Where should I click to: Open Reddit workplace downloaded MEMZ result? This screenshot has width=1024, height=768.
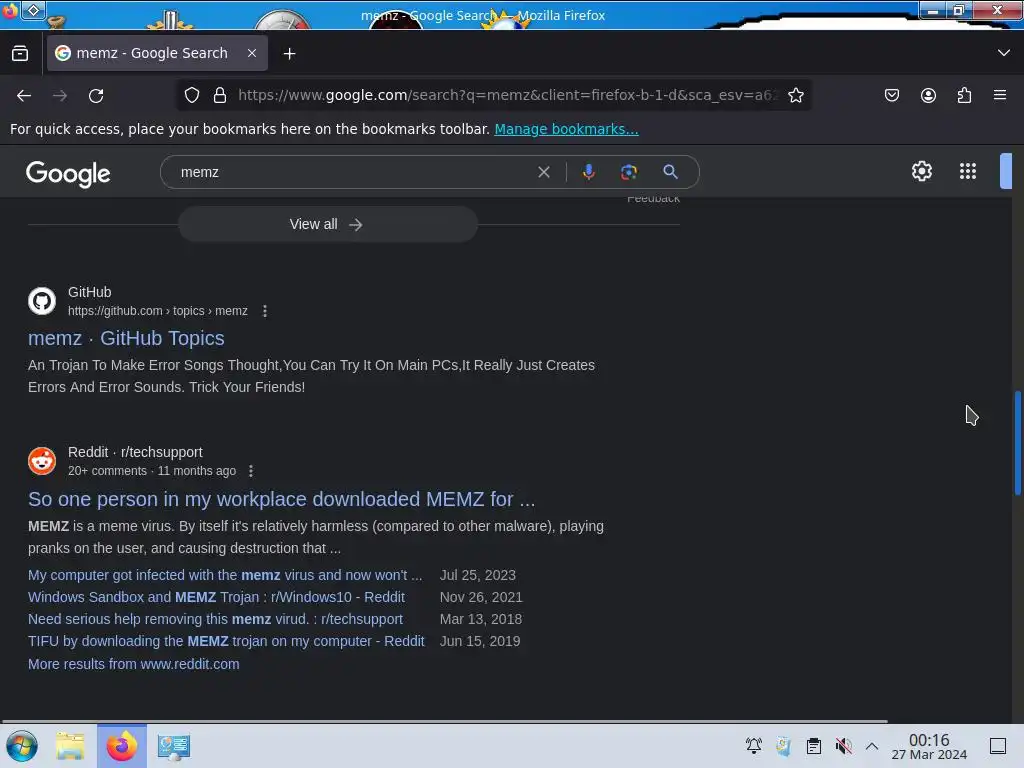click(281, 499)
